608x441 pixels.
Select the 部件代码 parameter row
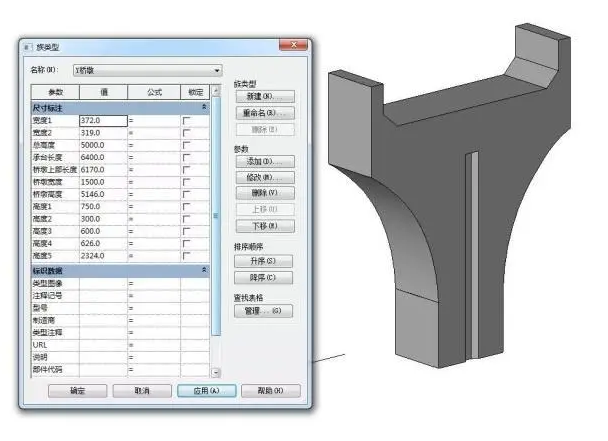pos(120,370)
